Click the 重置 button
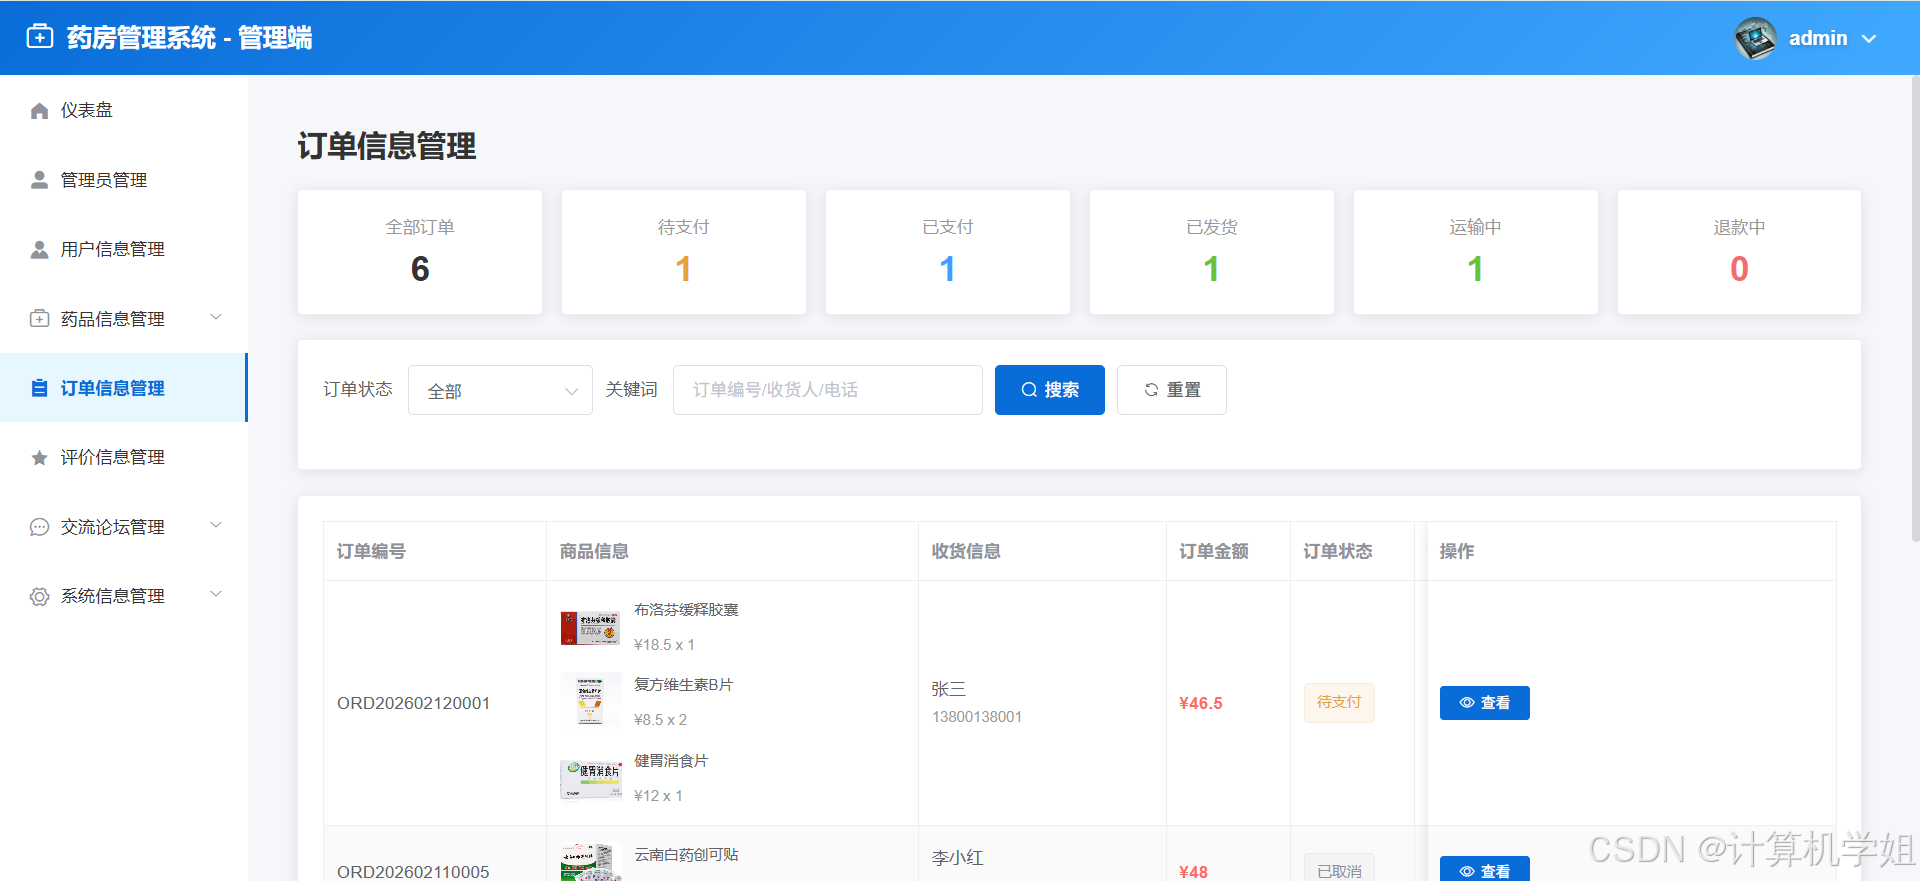The width and height of the screenshot is (1920, 881). pos(1172,390)
